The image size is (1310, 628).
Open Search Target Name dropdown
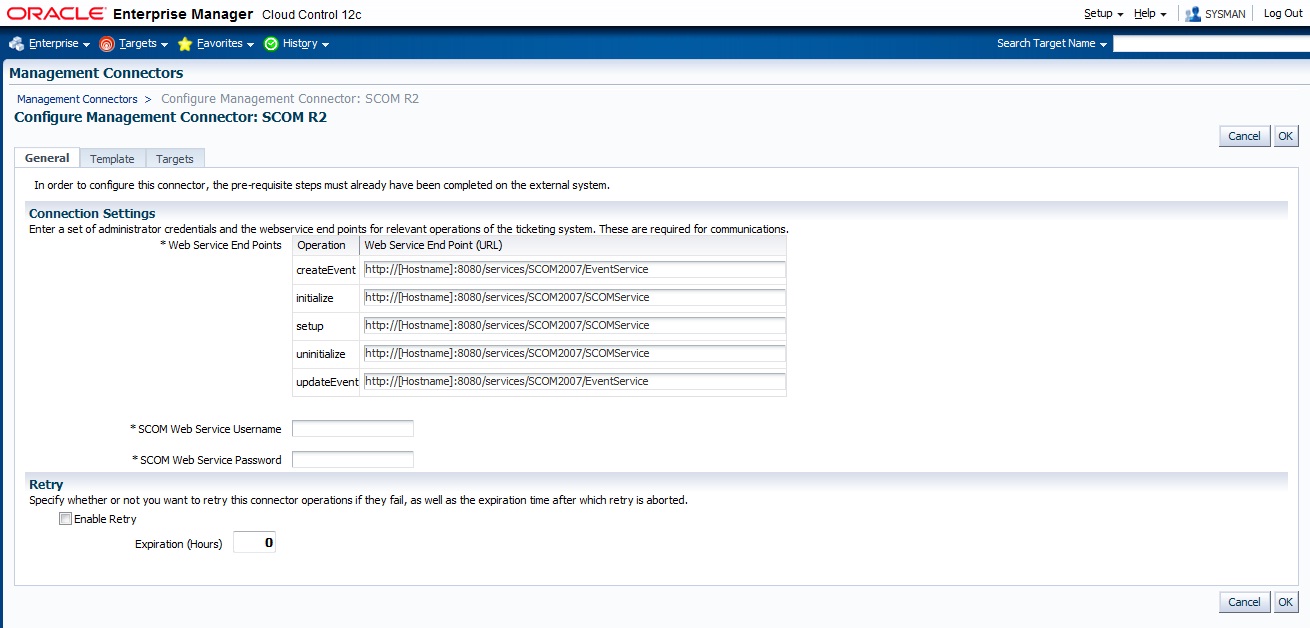point(1052,44)
